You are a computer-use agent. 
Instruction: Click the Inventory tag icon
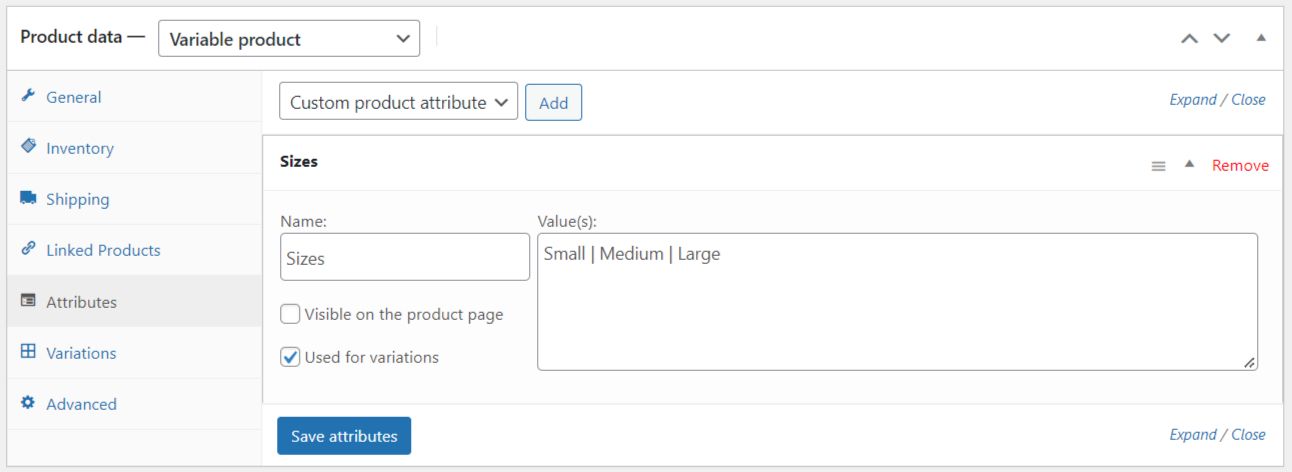click(x=28, y=148)
